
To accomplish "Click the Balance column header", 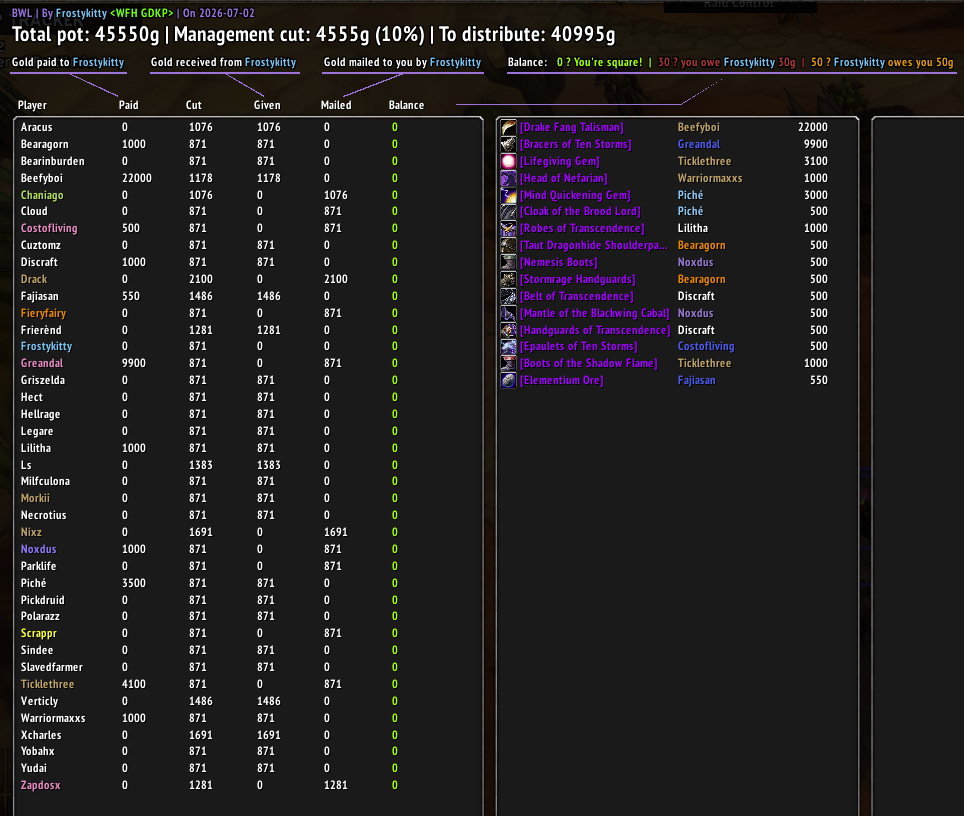I will (406, 105).
